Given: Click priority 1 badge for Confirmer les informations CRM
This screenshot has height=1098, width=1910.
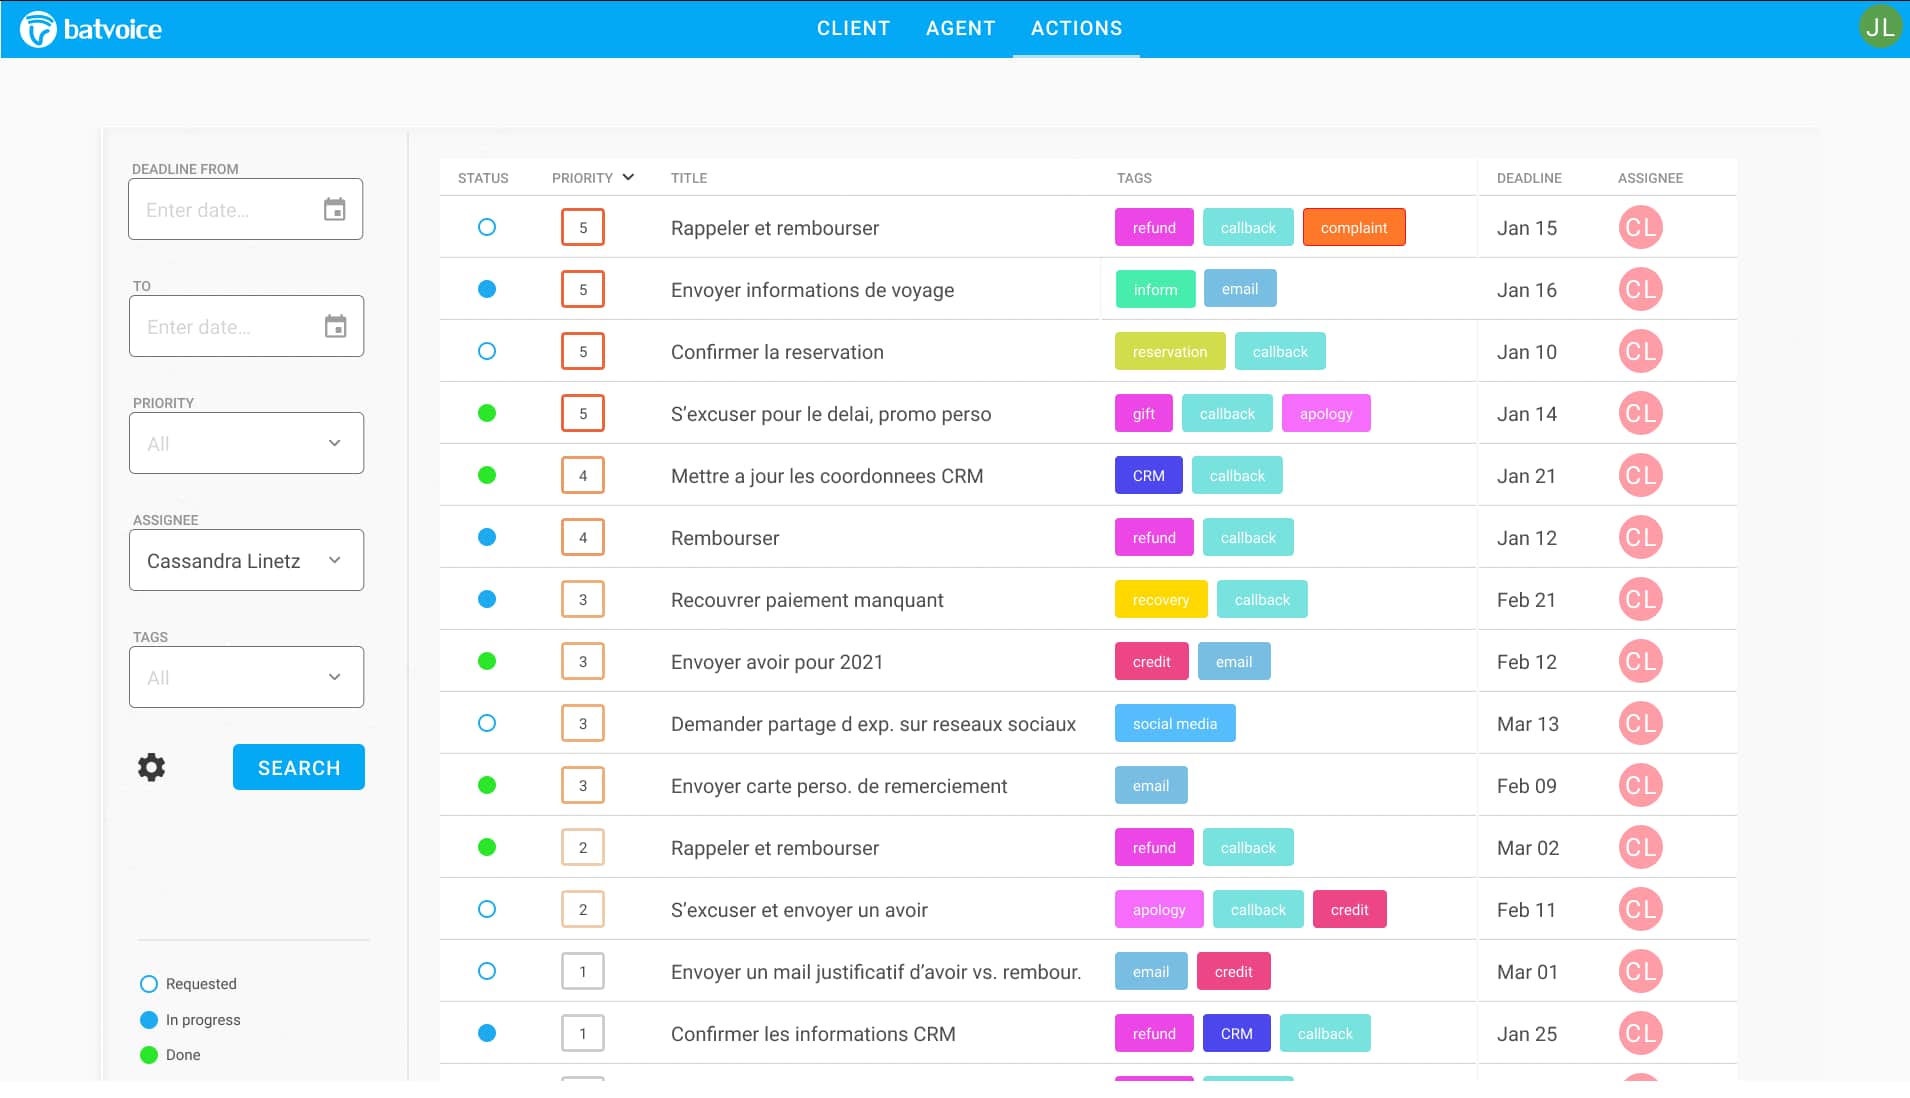Looking at the screenshot, I should [583, 1034].
